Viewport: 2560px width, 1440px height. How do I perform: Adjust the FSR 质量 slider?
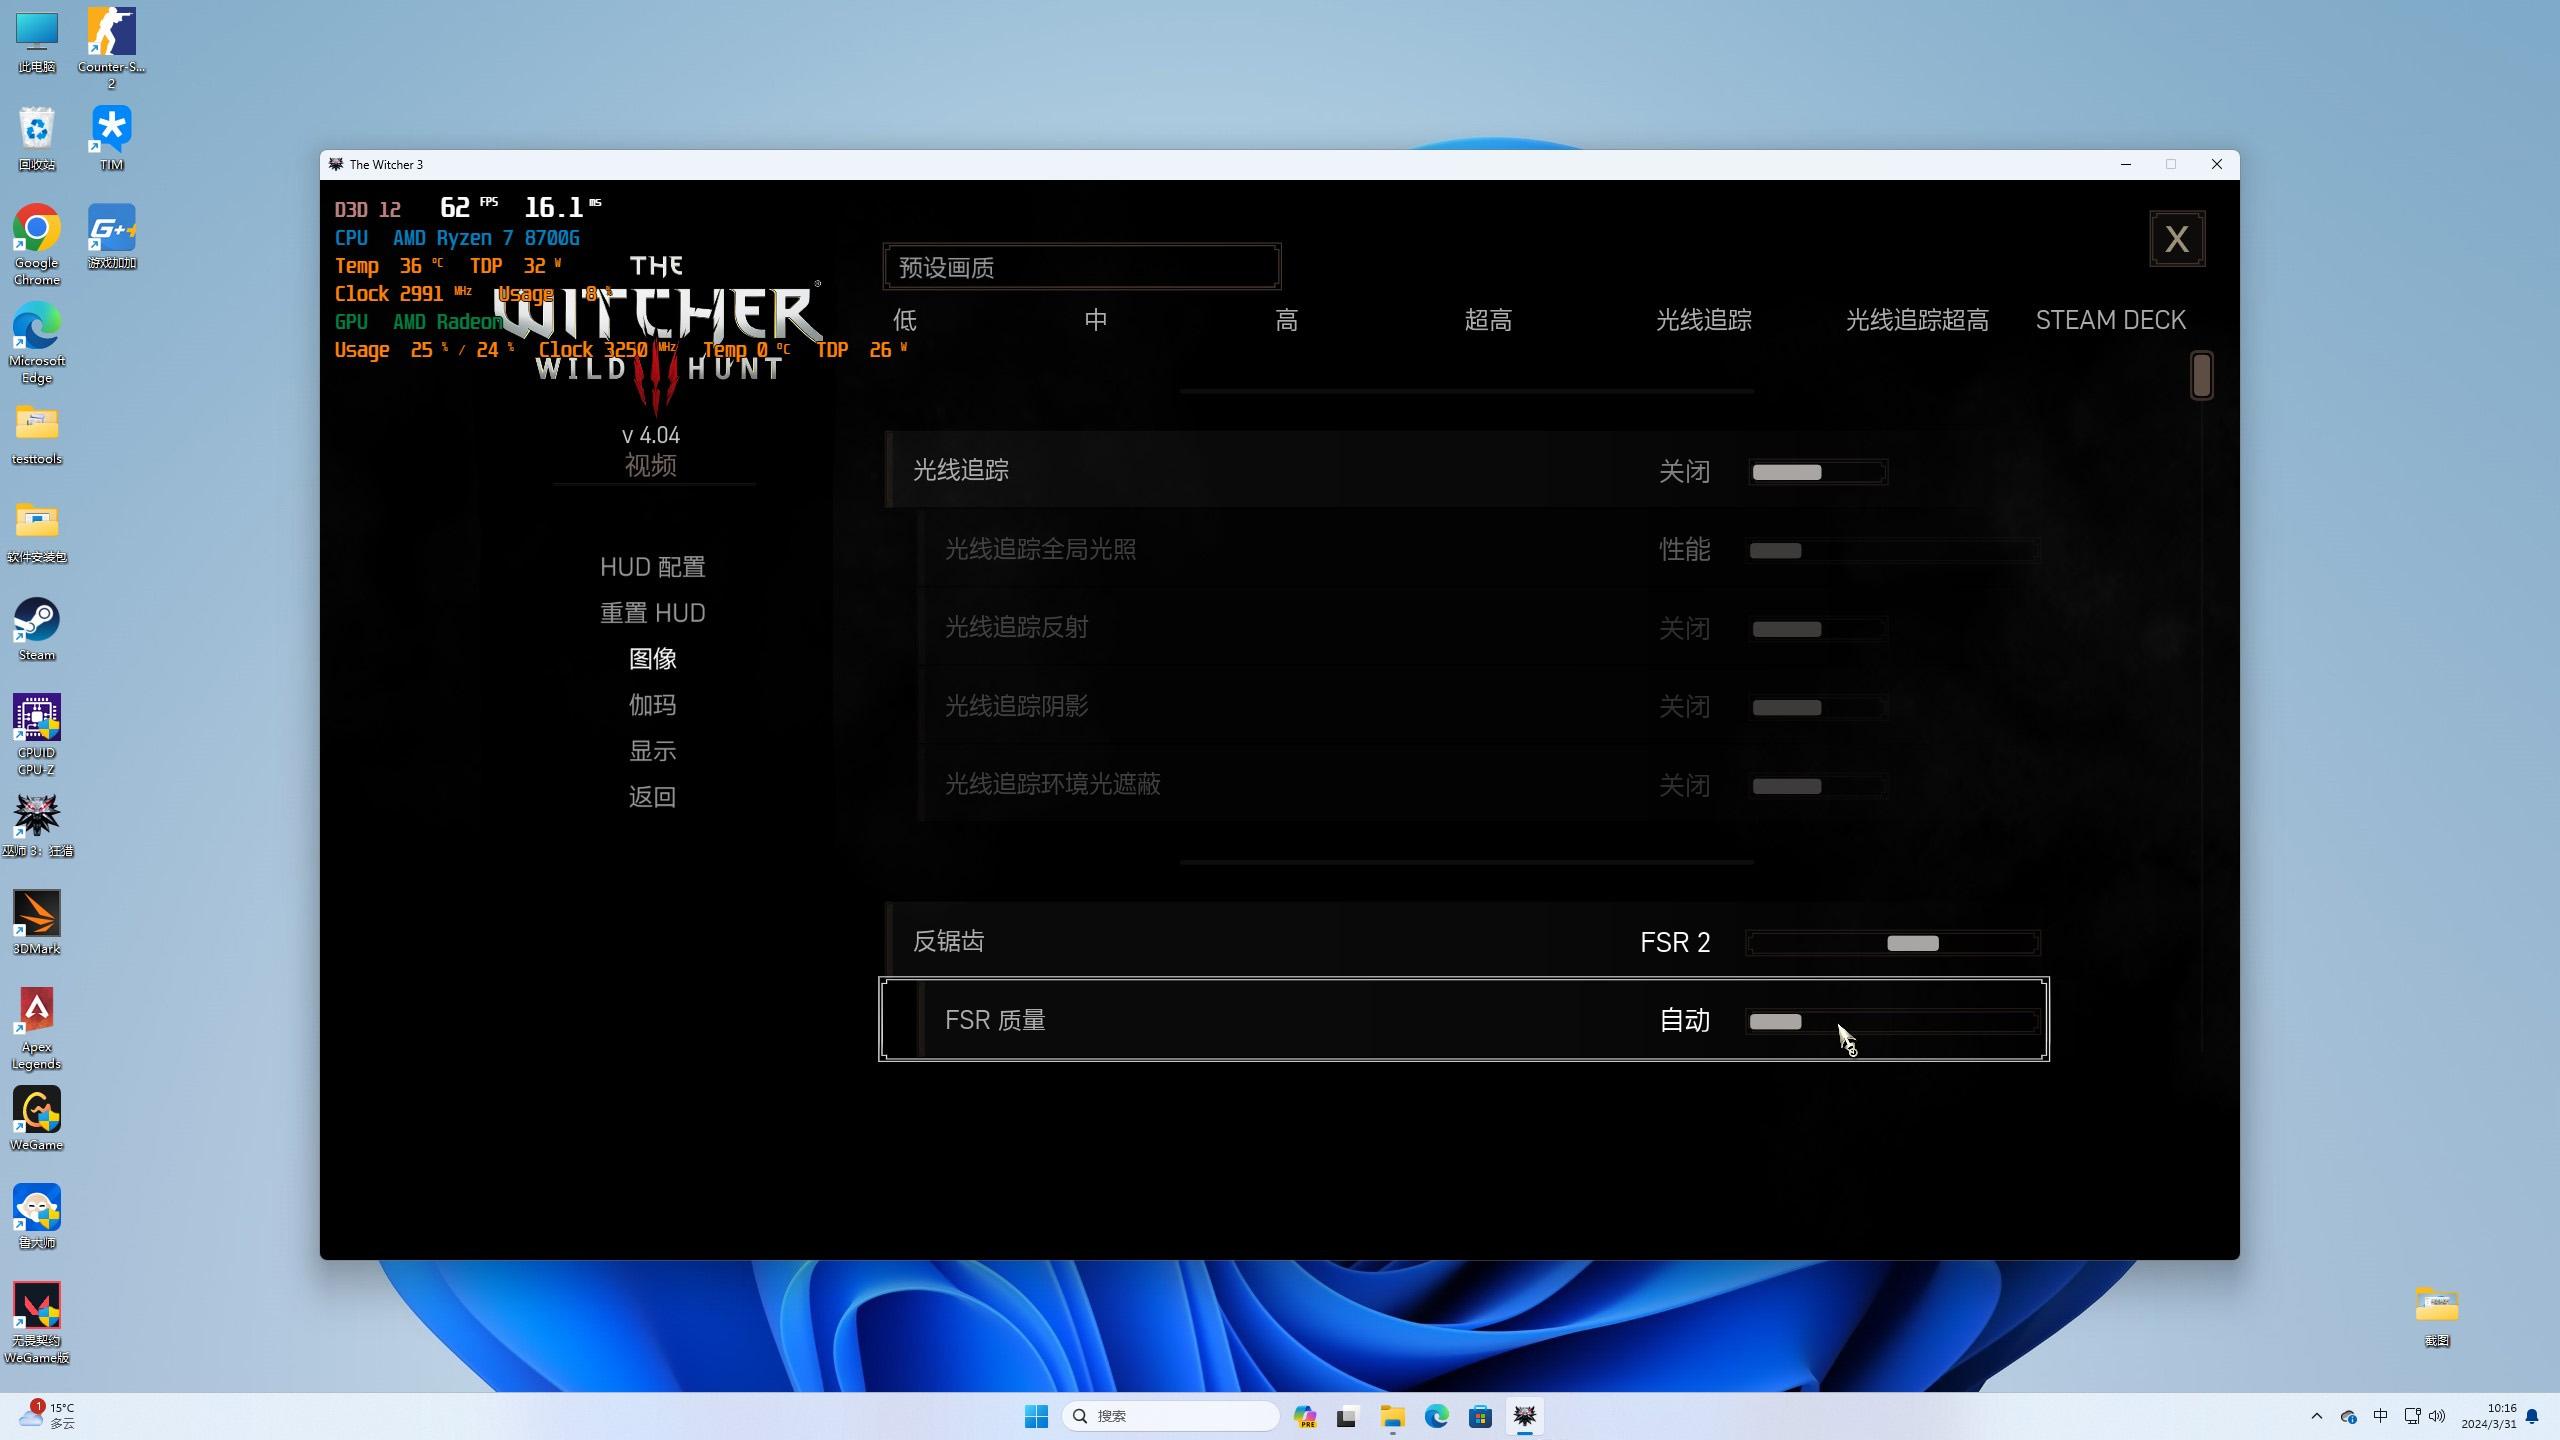coord(1893,1022)
